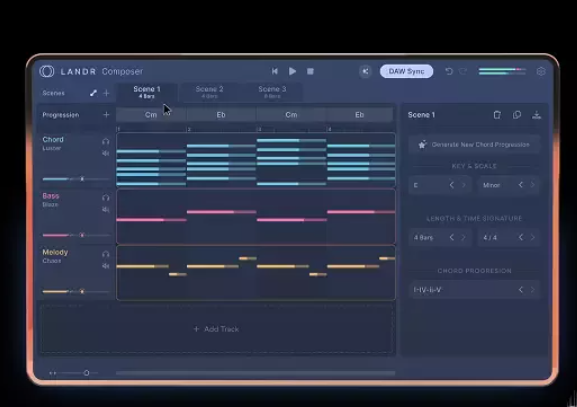Decrease length with the left arrow beside 4 Bars
Image resolution: width=577 pixels, height=407 pixels.
click(x=452, y=237)
